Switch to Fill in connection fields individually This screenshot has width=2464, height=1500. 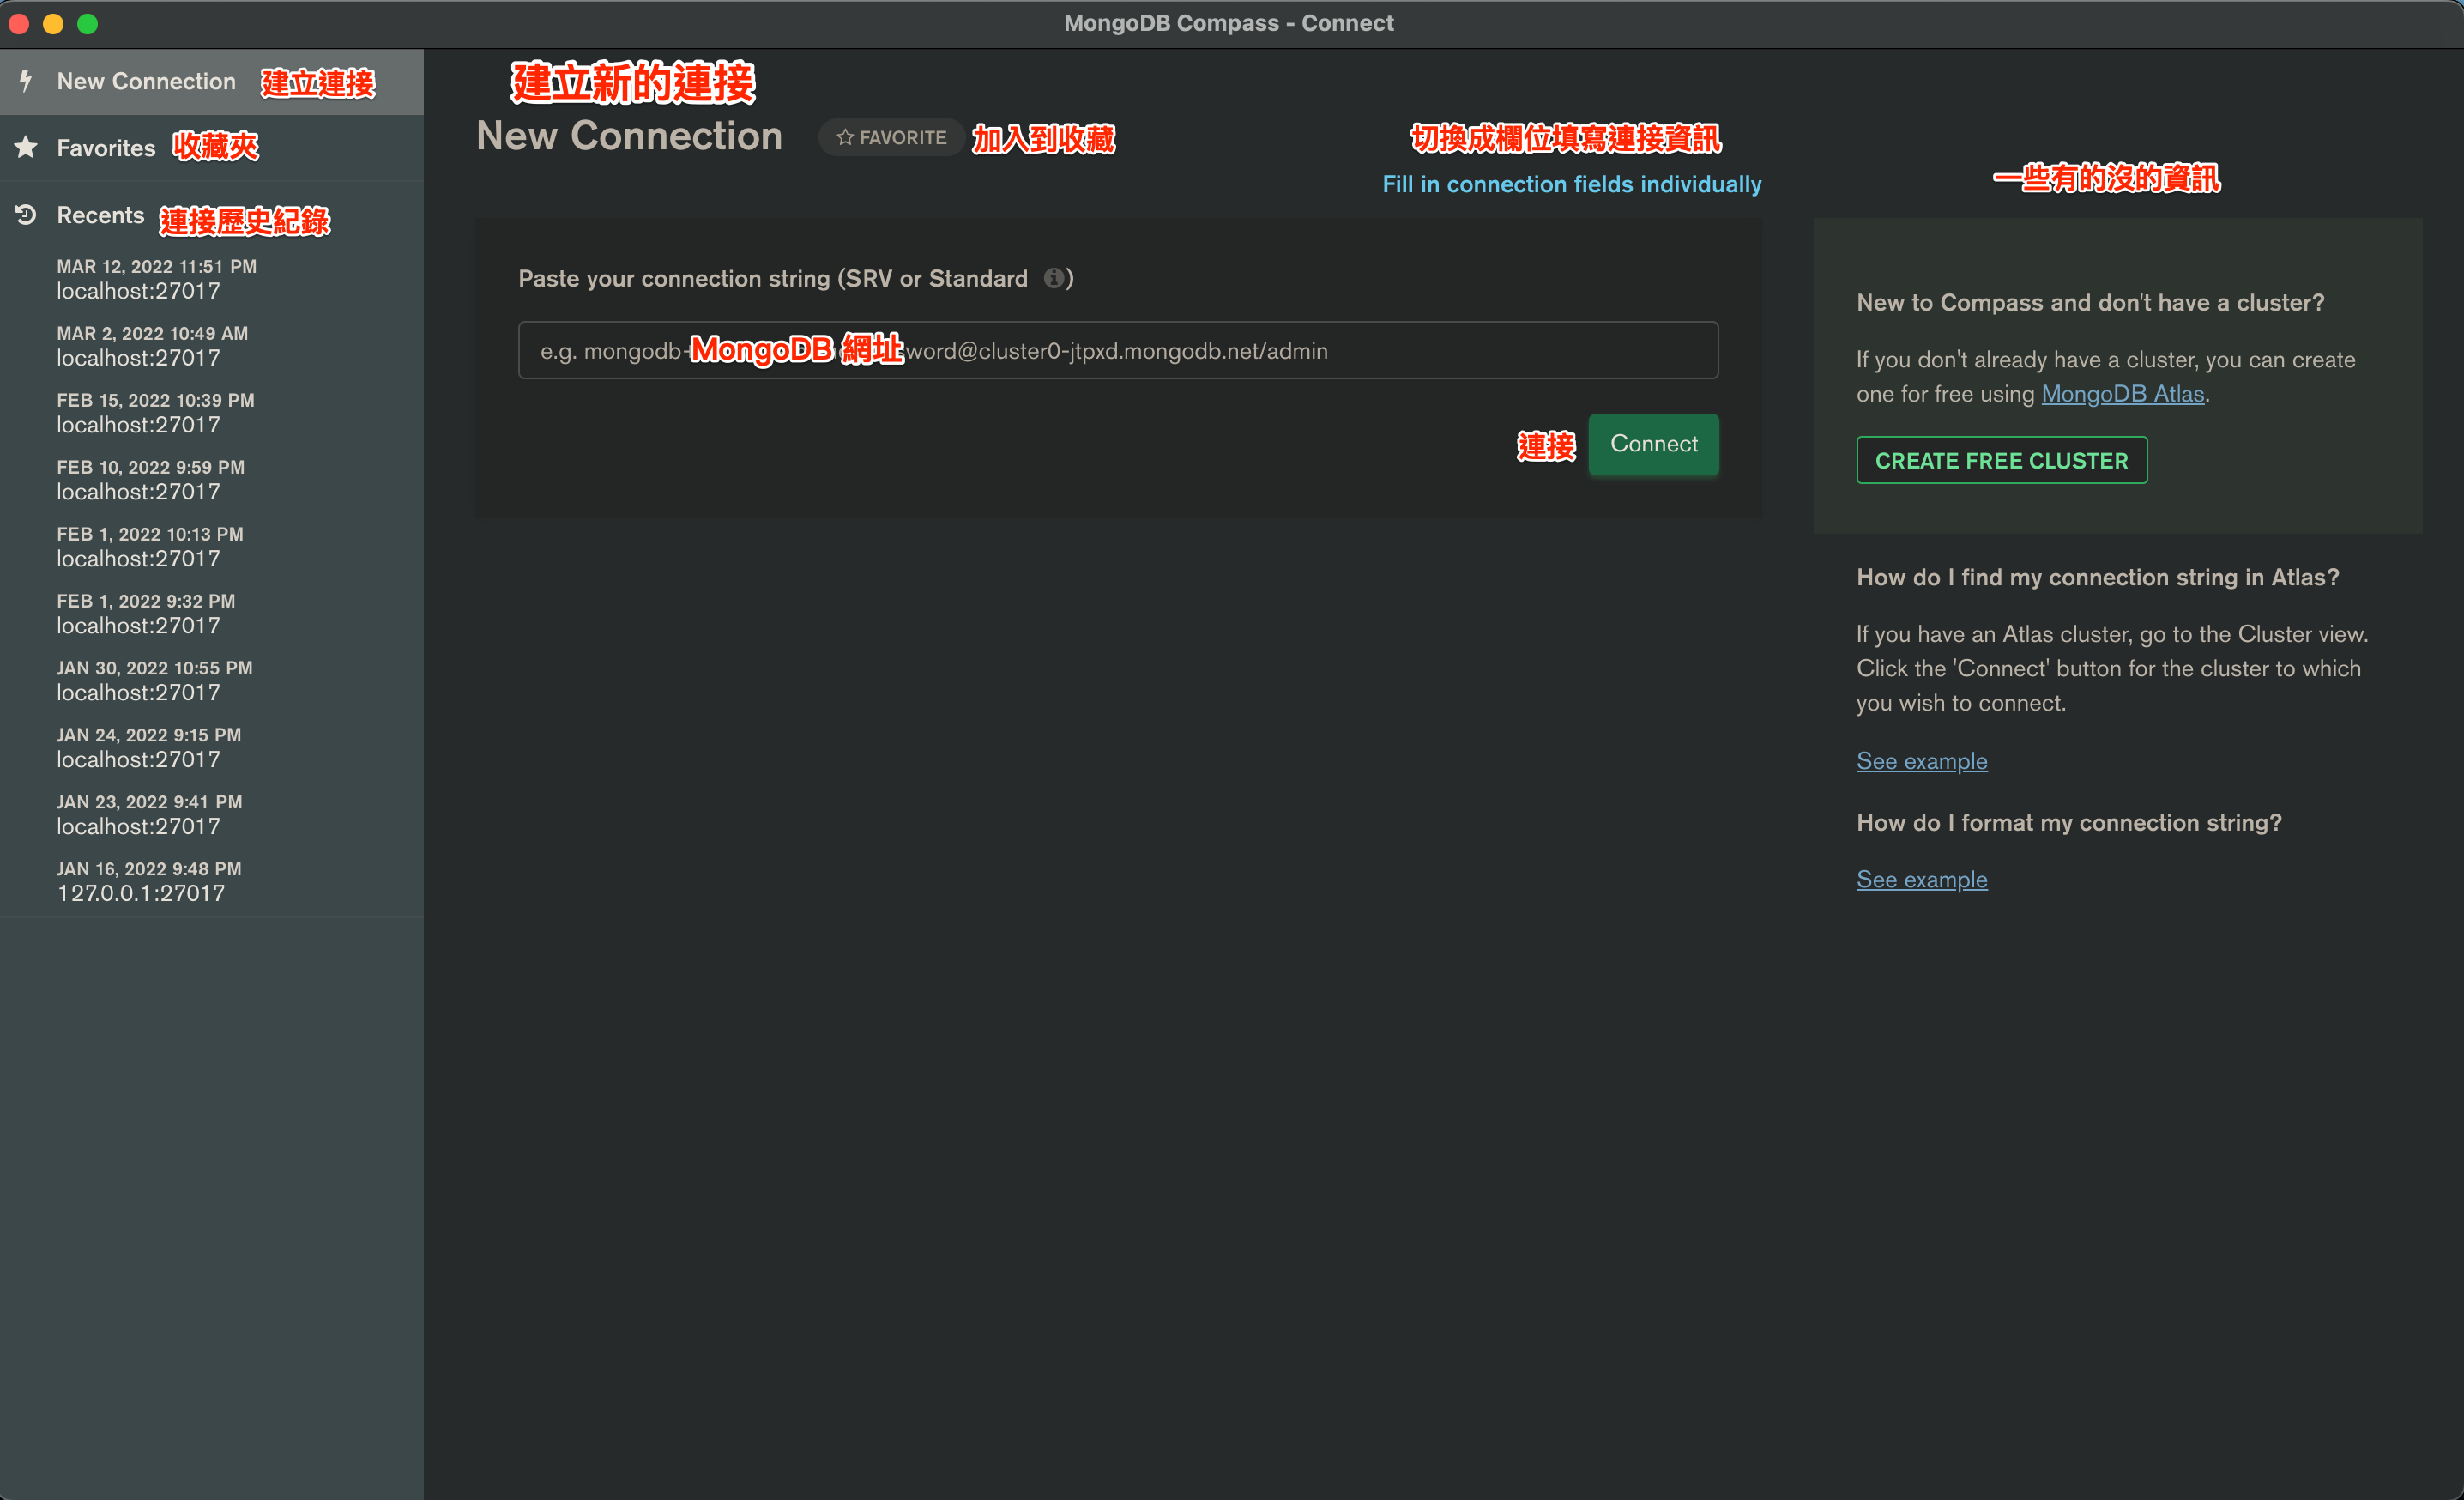tap(1571, 184)
